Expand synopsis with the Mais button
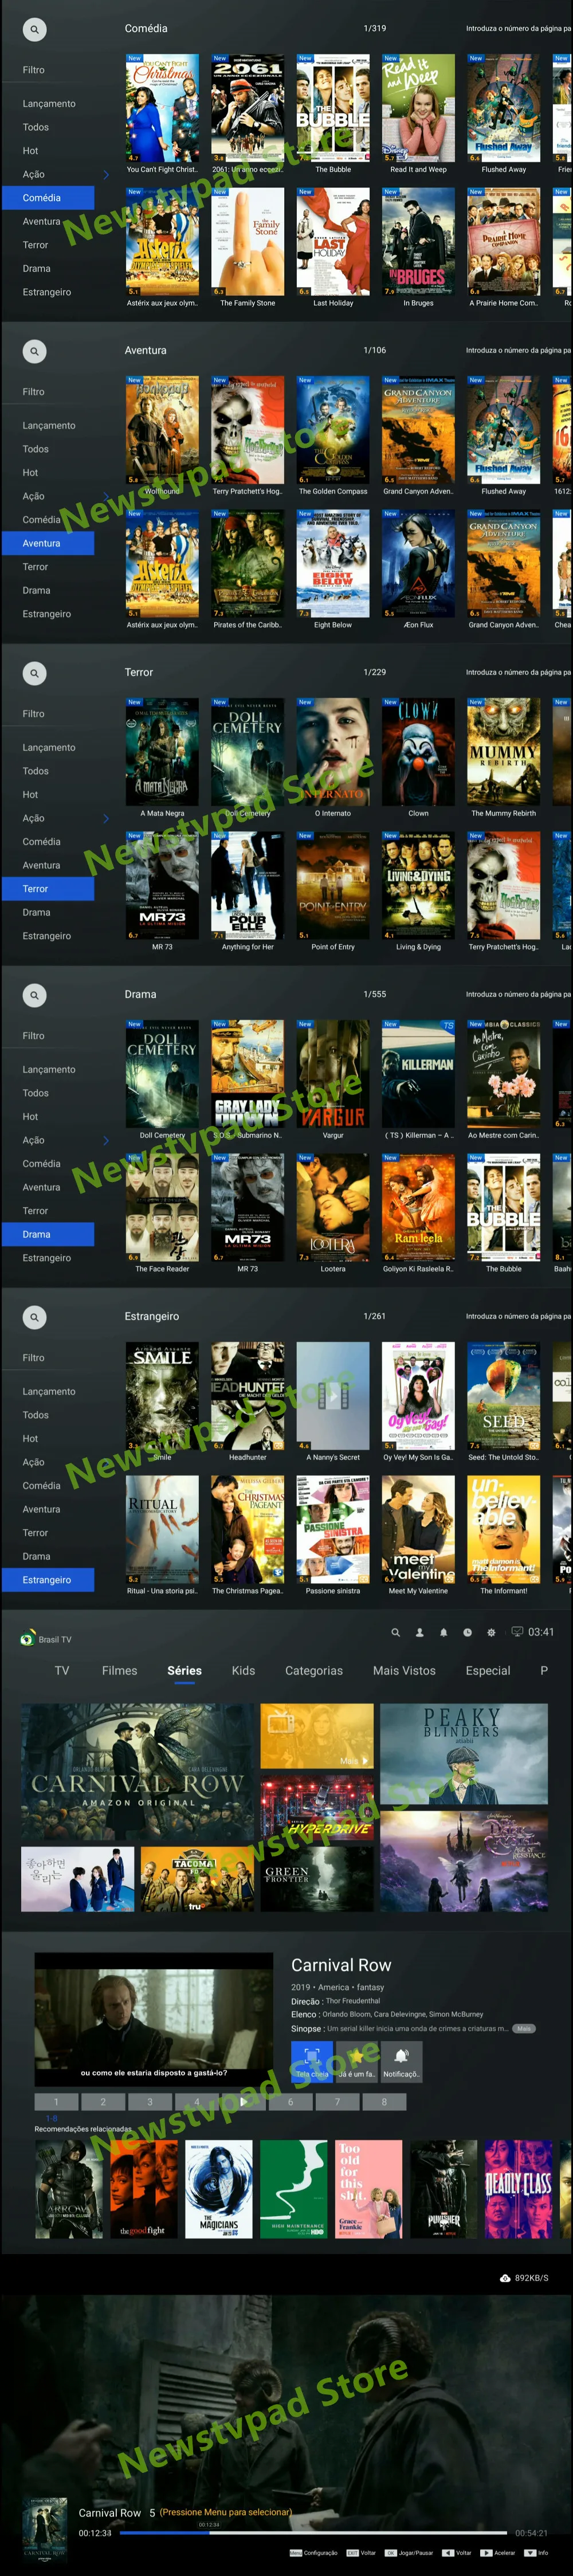 coord(524,2028)
